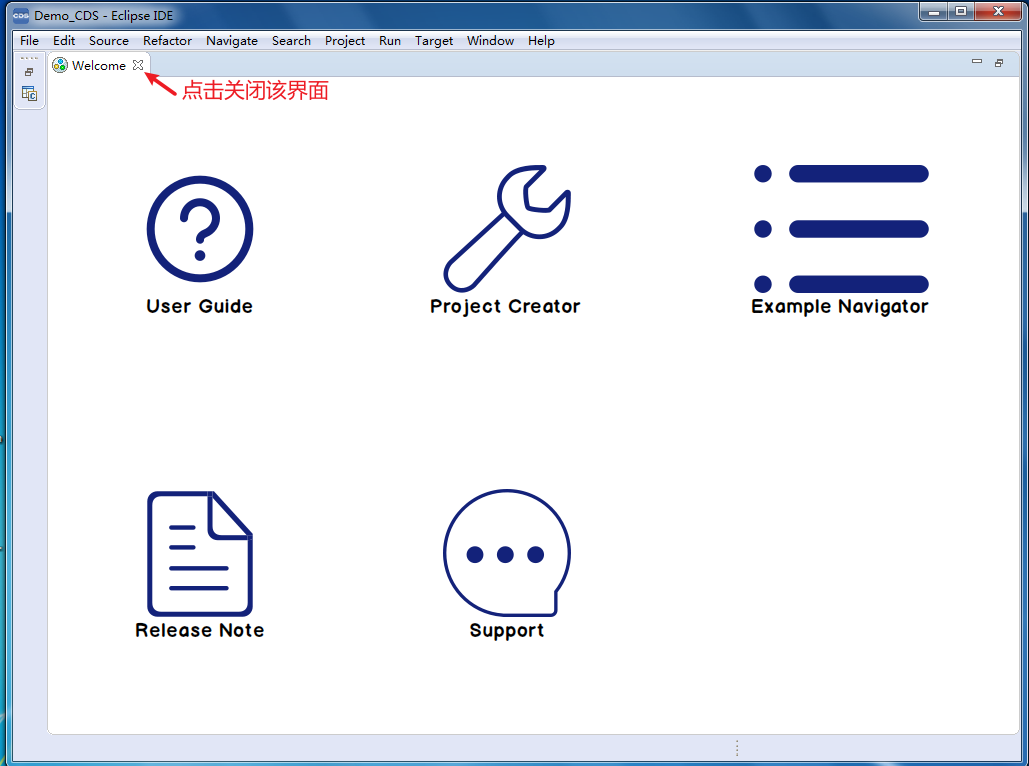This screenshot has width=1029, height=766.
Task: Launch the Project Creator wrench icon
Action: [507, 228]
